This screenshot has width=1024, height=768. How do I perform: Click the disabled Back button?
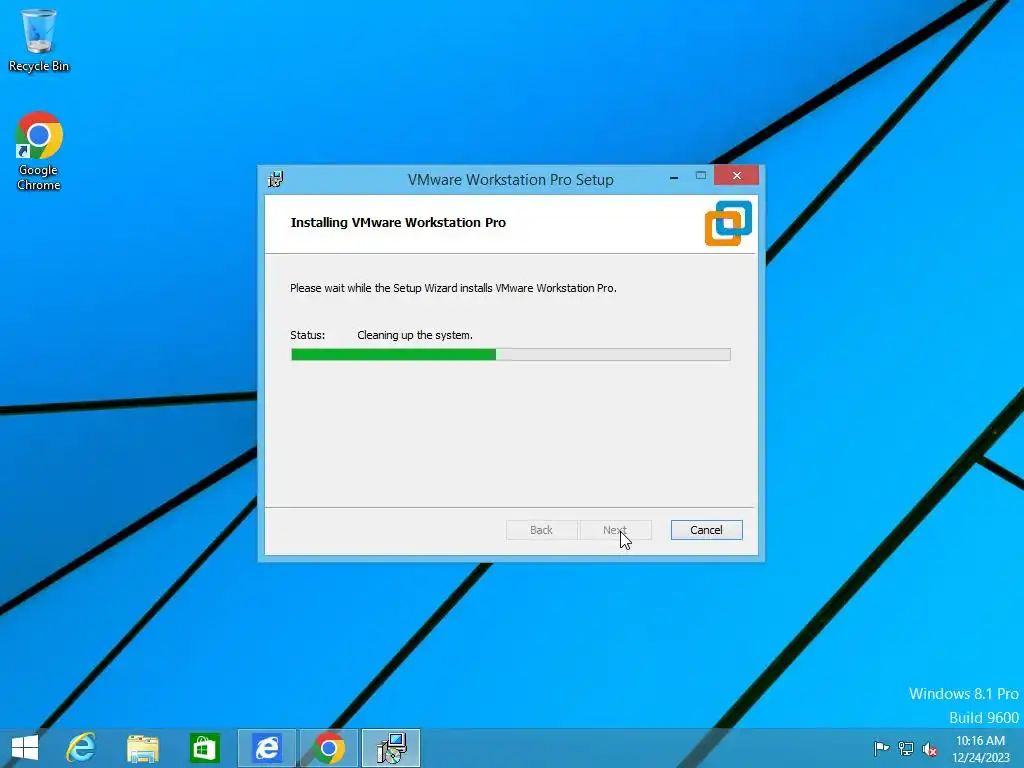[x=541, y=530]
